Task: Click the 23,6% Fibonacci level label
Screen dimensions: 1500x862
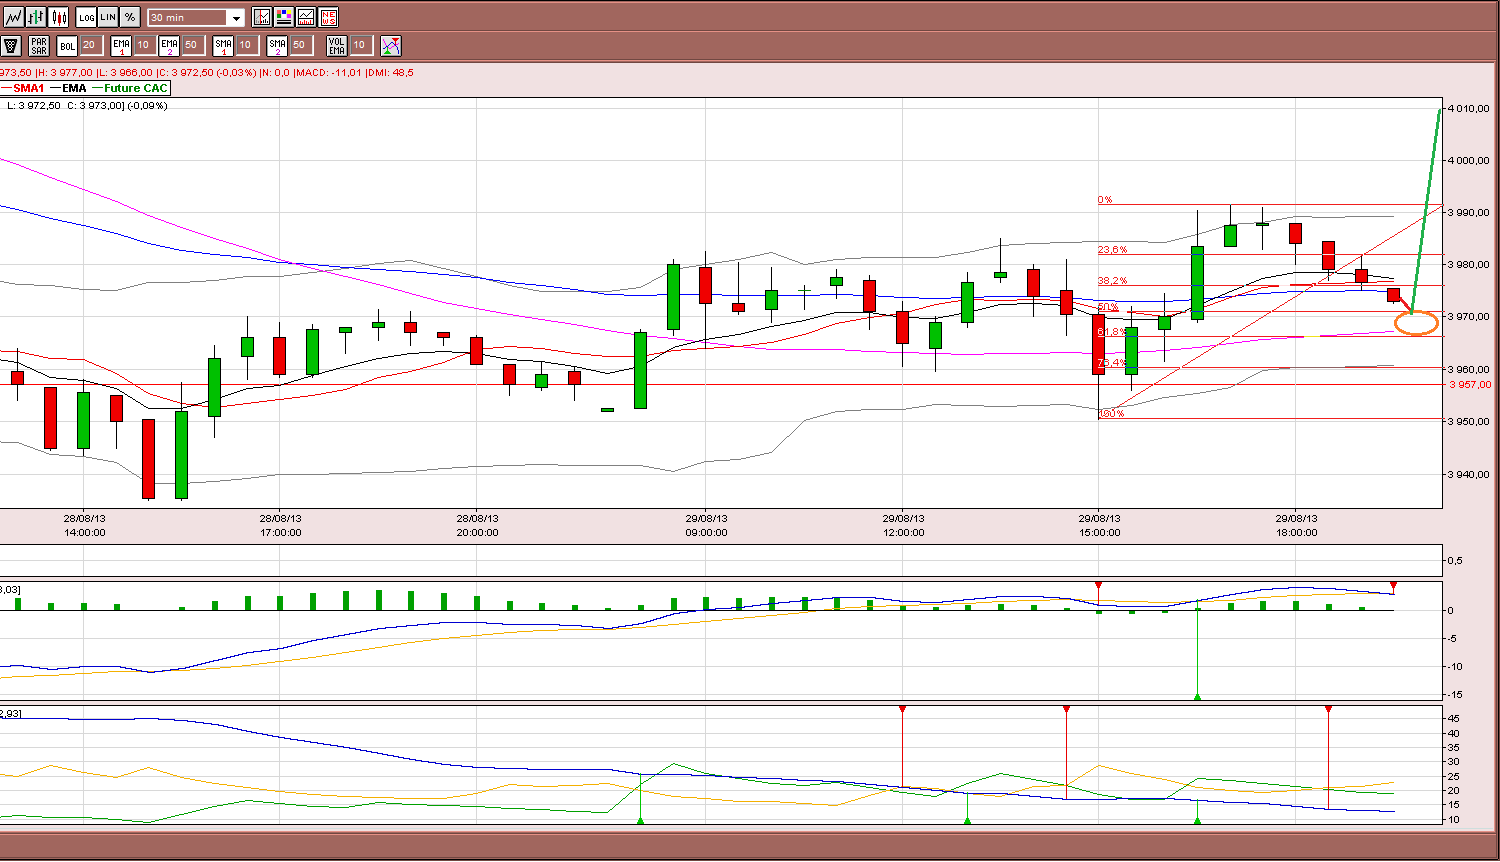Action: [1112, 250]
